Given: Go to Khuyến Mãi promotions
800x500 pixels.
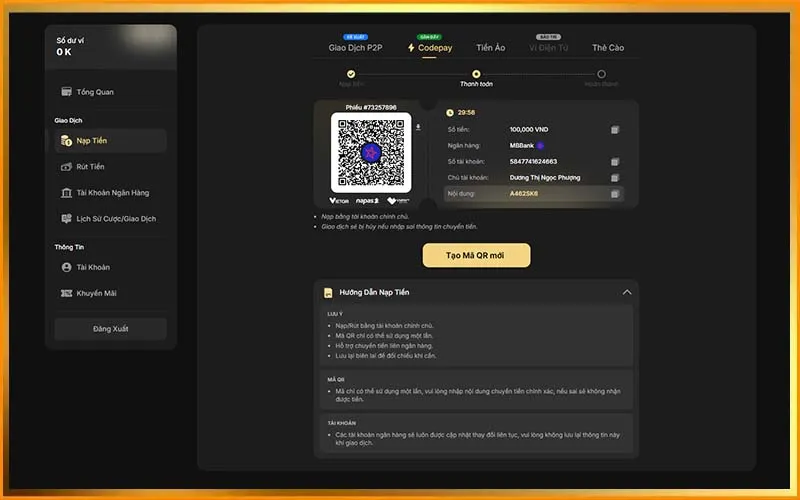Looking at the screenshot, I should click(x=110, y=293).
